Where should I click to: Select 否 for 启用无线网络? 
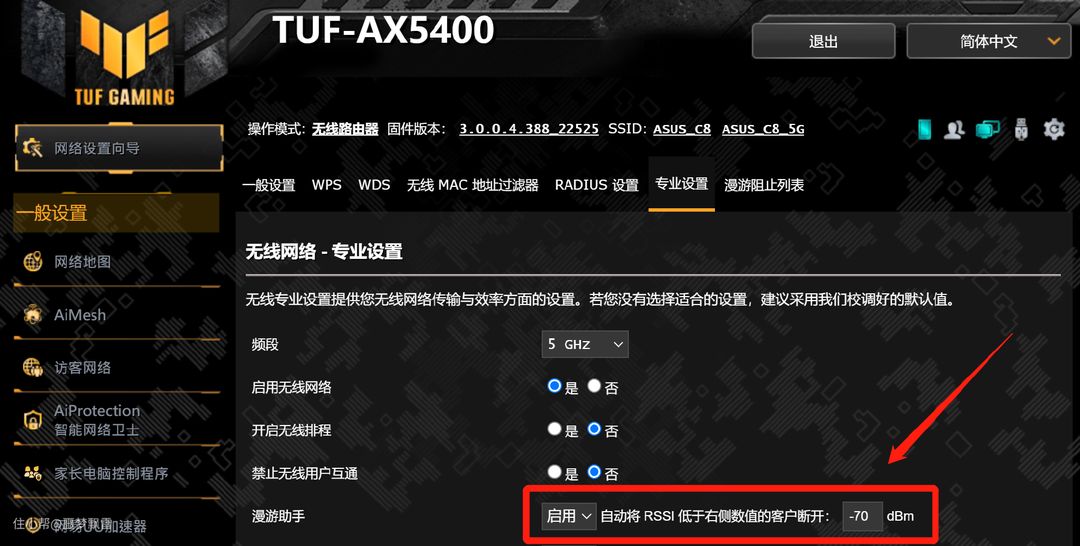pos(594,386)
